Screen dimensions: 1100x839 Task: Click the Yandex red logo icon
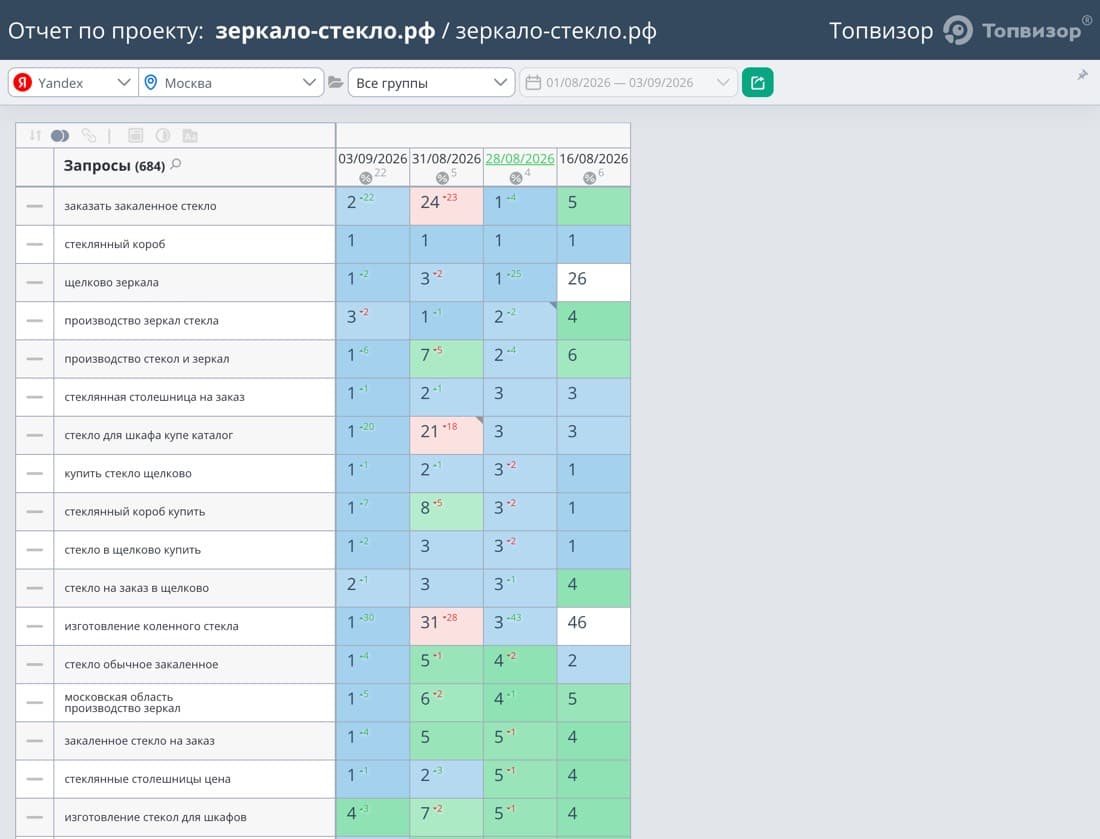tap(23, 83)
